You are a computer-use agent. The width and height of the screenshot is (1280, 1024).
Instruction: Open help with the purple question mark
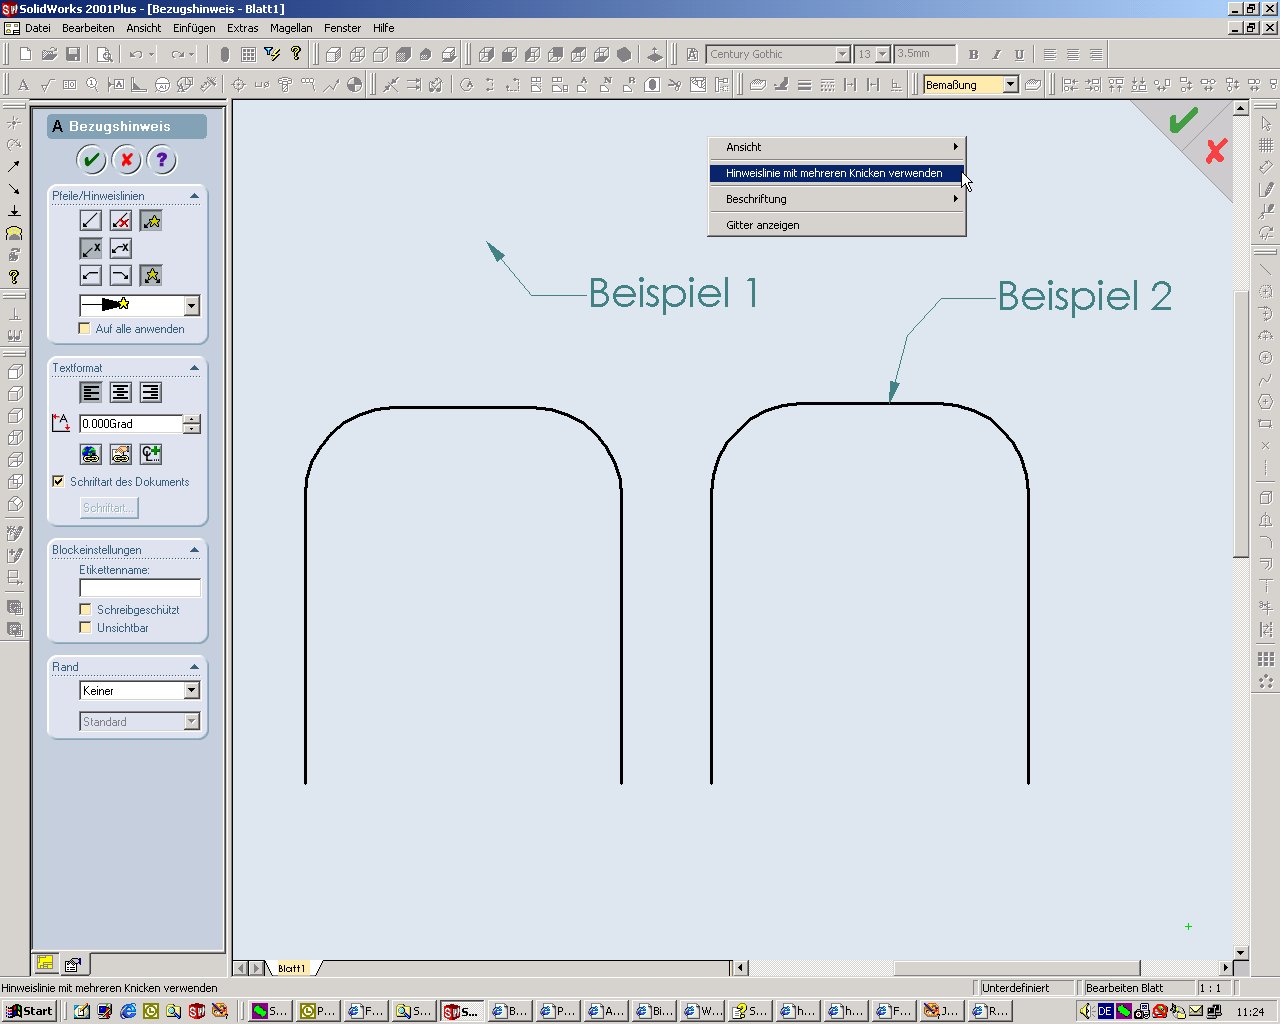click(x=161, y=160)
